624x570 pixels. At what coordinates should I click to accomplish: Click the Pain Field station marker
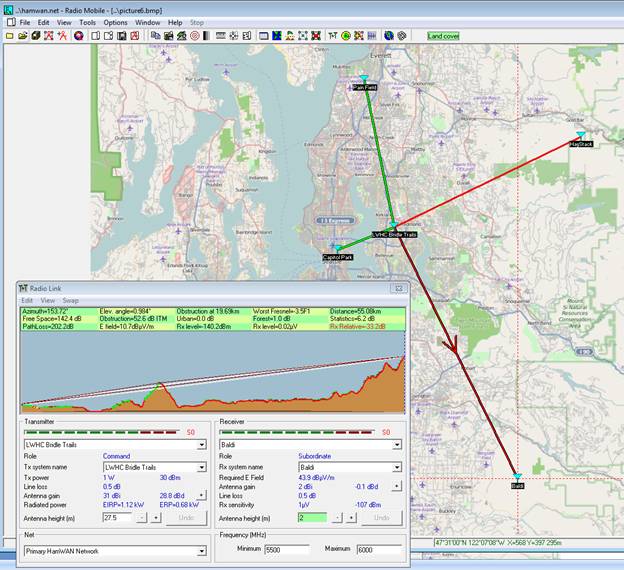pyautogui.click(x=364, y=80)
